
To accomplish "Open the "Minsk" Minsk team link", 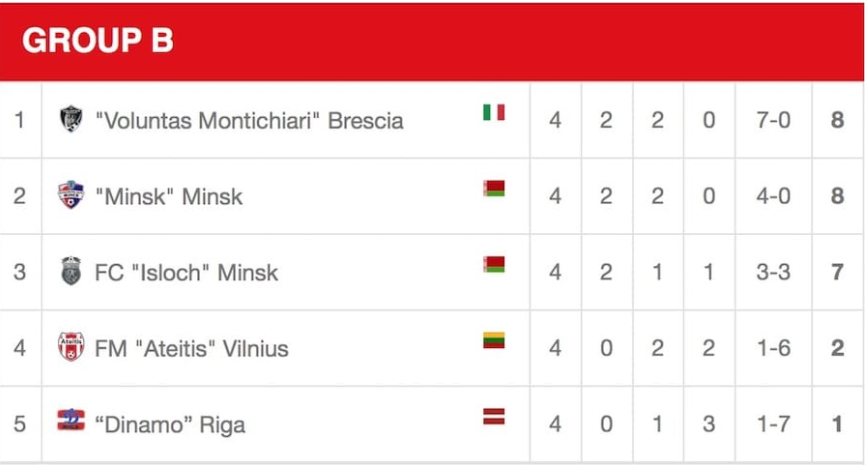I will tap(169, 196).
